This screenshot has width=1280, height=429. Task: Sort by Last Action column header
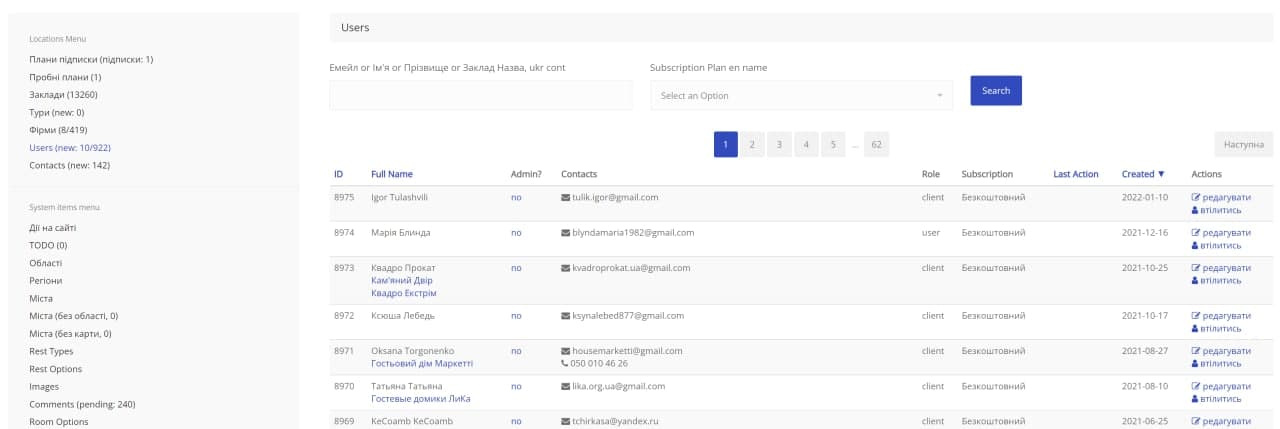click(1075, 174)
